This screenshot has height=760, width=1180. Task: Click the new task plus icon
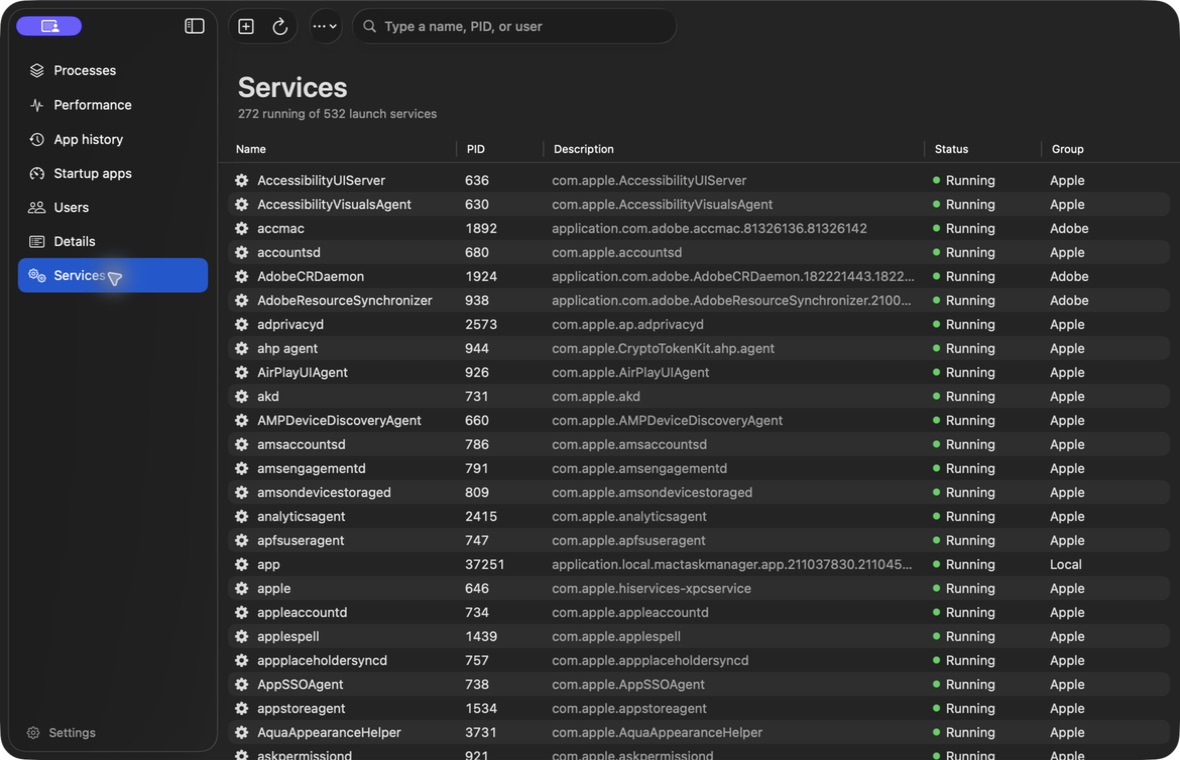tap(246, 26)
